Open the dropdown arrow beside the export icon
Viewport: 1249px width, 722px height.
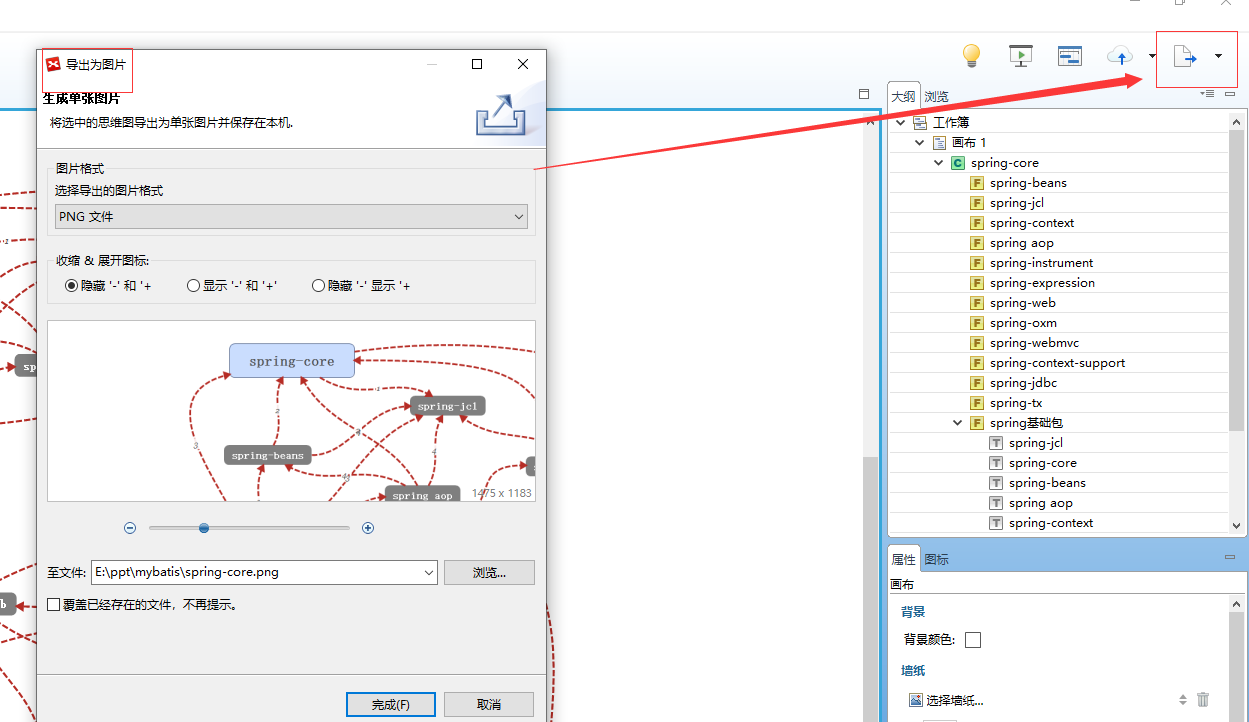coord(1218,57)
